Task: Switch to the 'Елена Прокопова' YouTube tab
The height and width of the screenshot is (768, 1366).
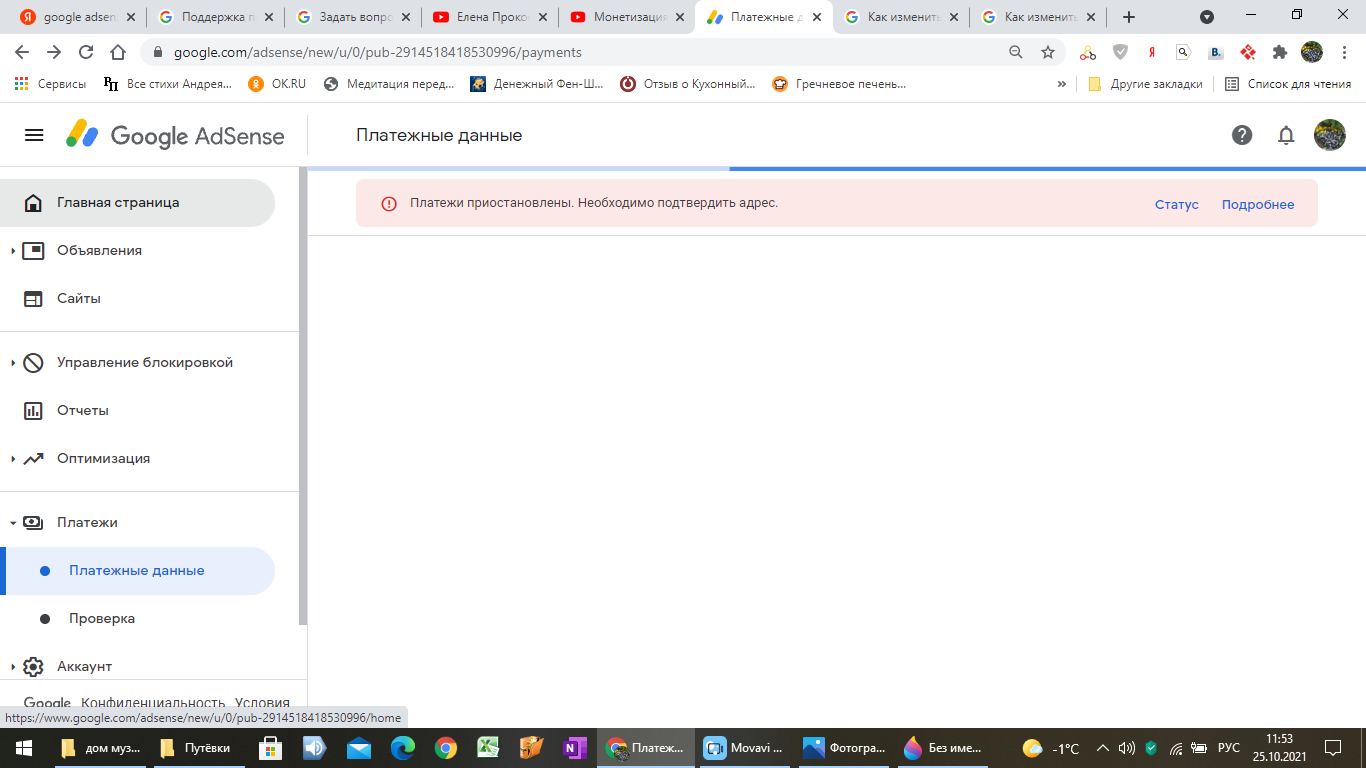Action: coord(490,17)
